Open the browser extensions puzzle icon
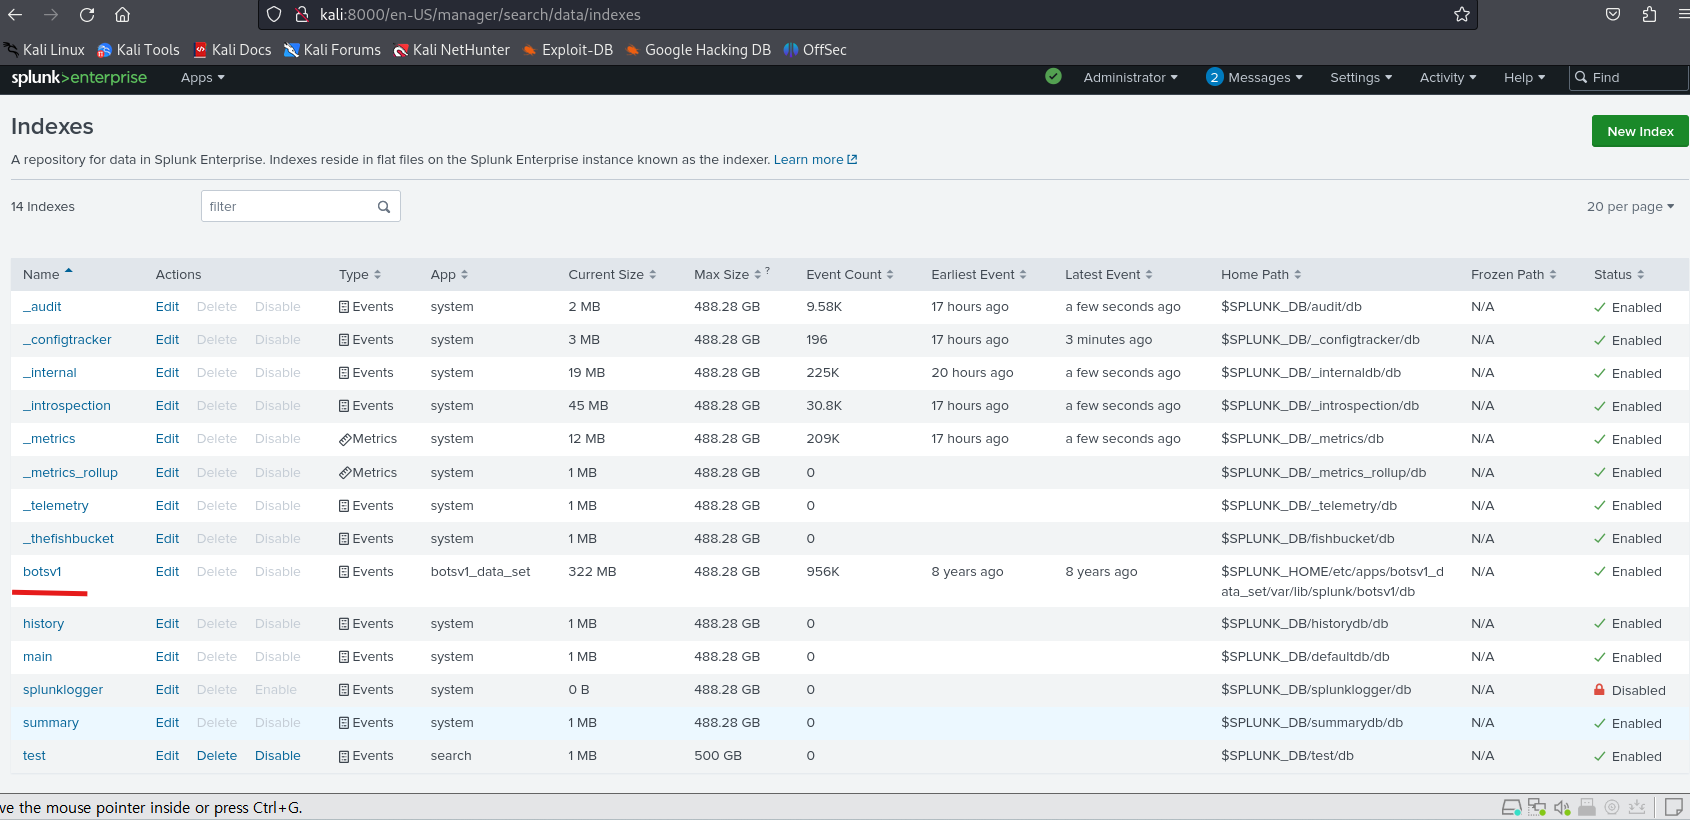1690x820 pixels. [x=1649, y=14]
